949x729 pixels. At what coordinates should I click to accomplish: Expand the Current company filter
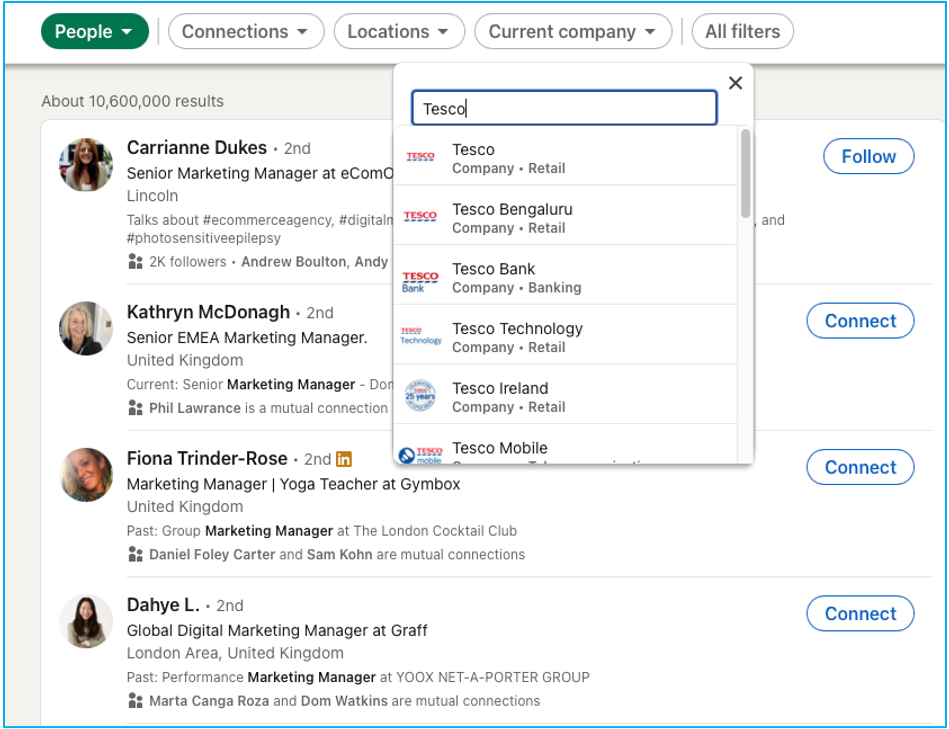573,31
